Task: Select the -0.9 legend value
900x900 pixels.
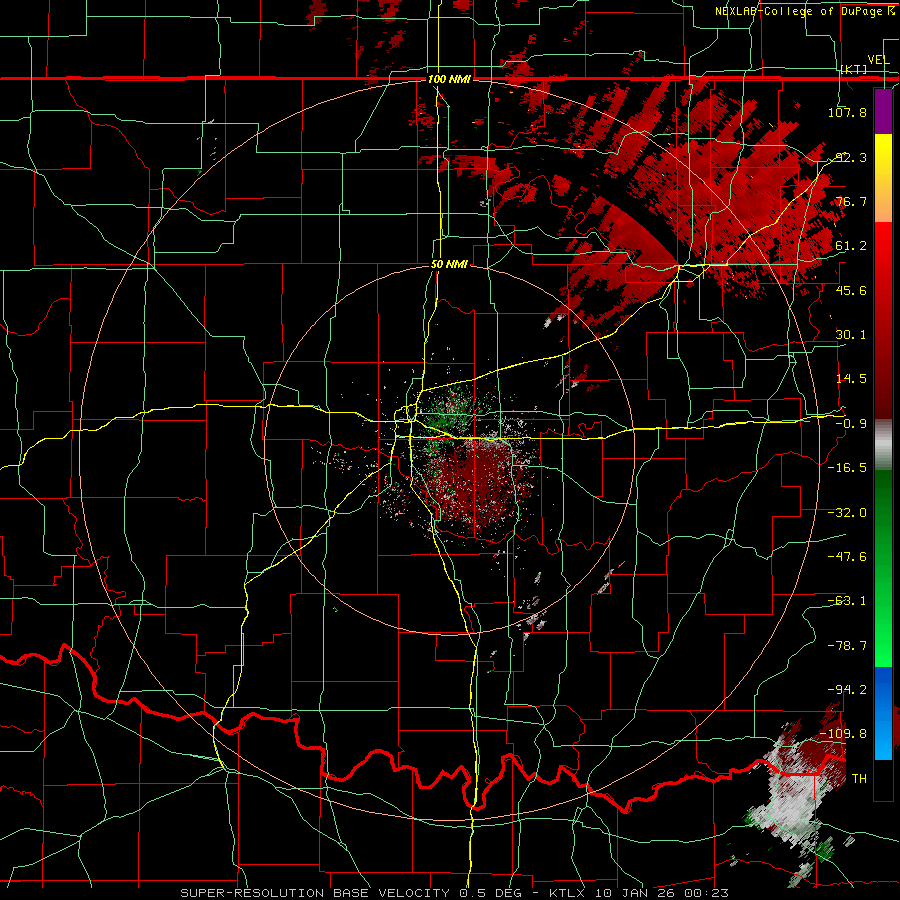Action: pyautogui.click(x=851, y=424)
